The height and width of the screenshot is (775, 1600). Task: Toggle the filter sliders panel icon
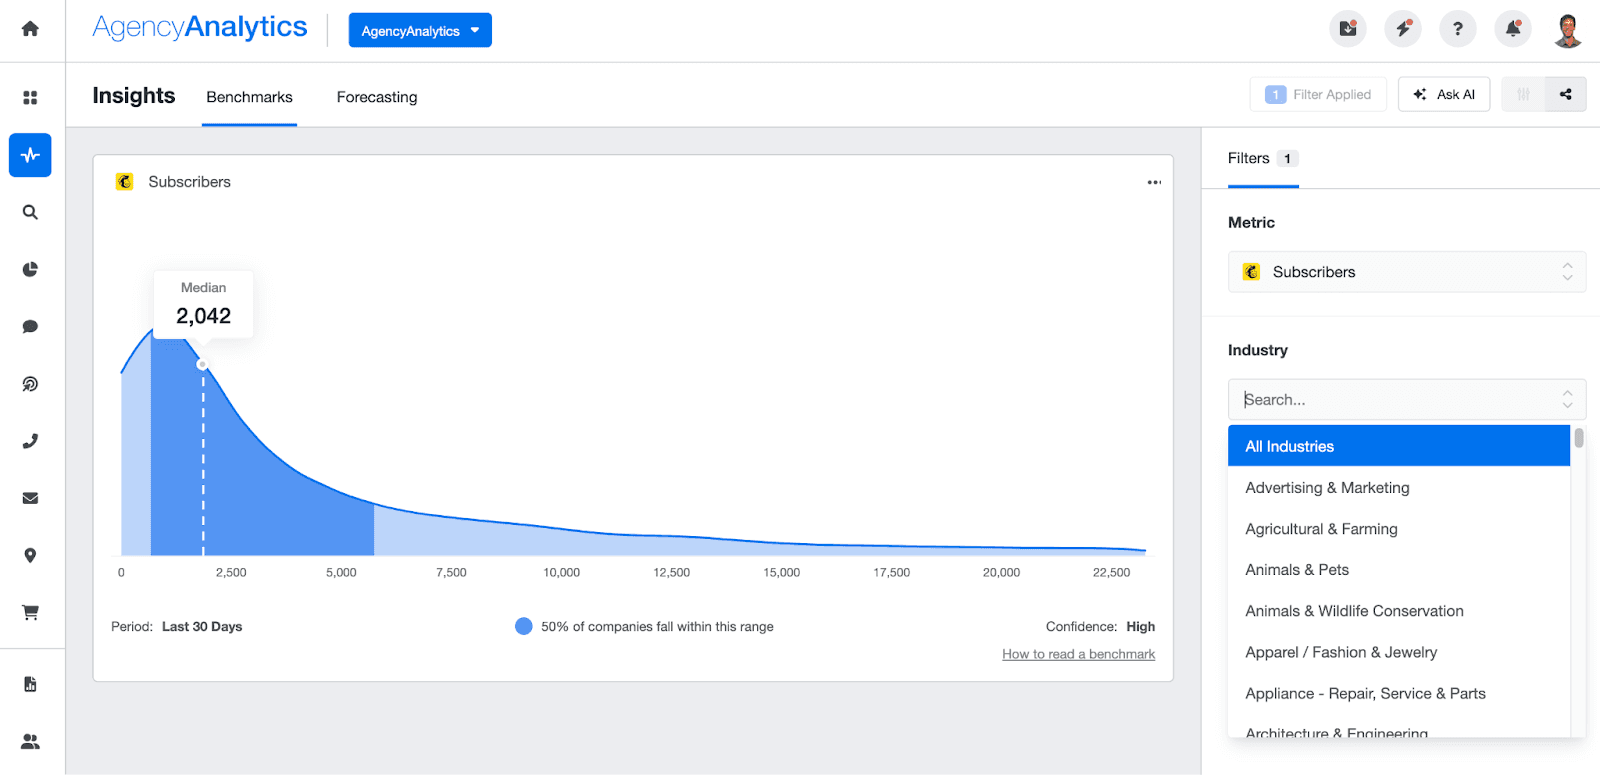[x=1523, y=94]
